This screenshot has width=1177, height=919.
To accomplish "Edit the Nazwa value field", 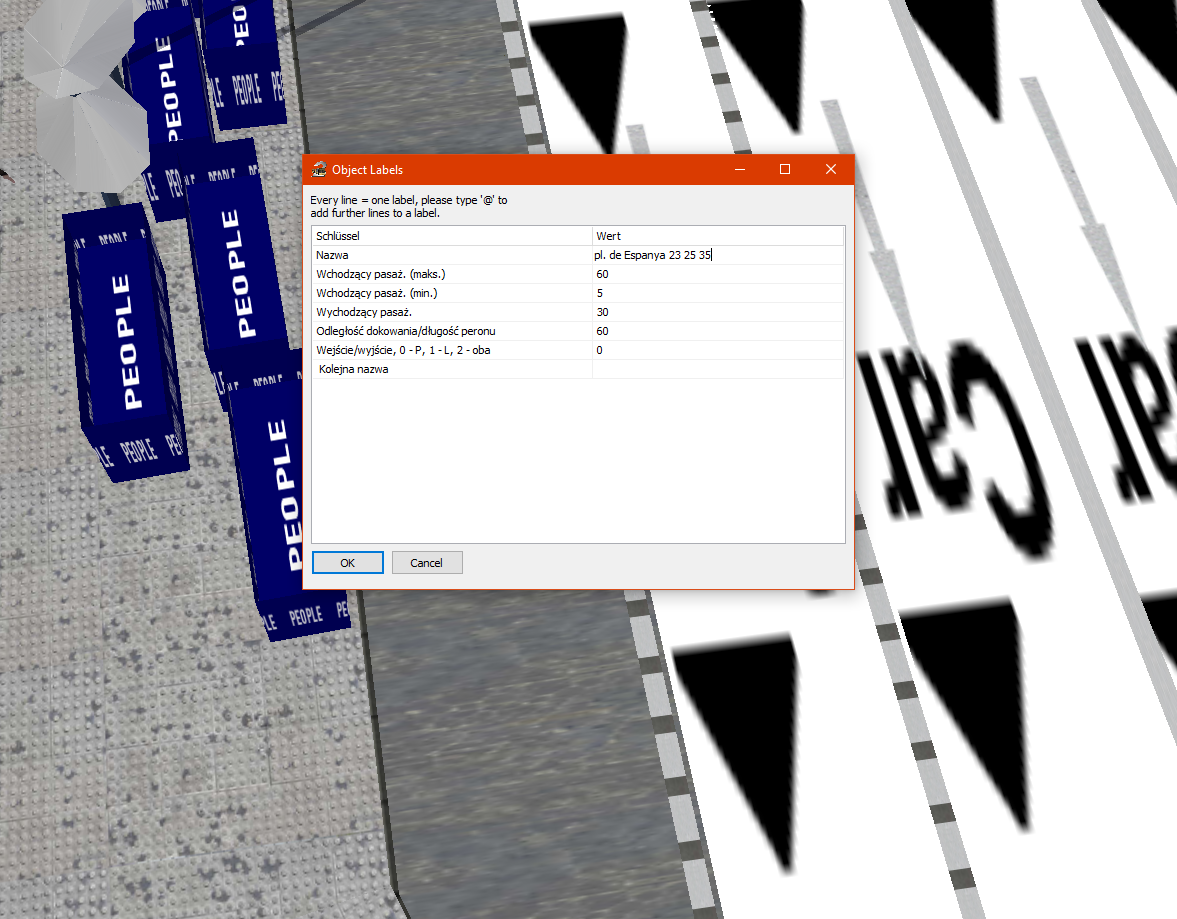I will tap(717, 256).
